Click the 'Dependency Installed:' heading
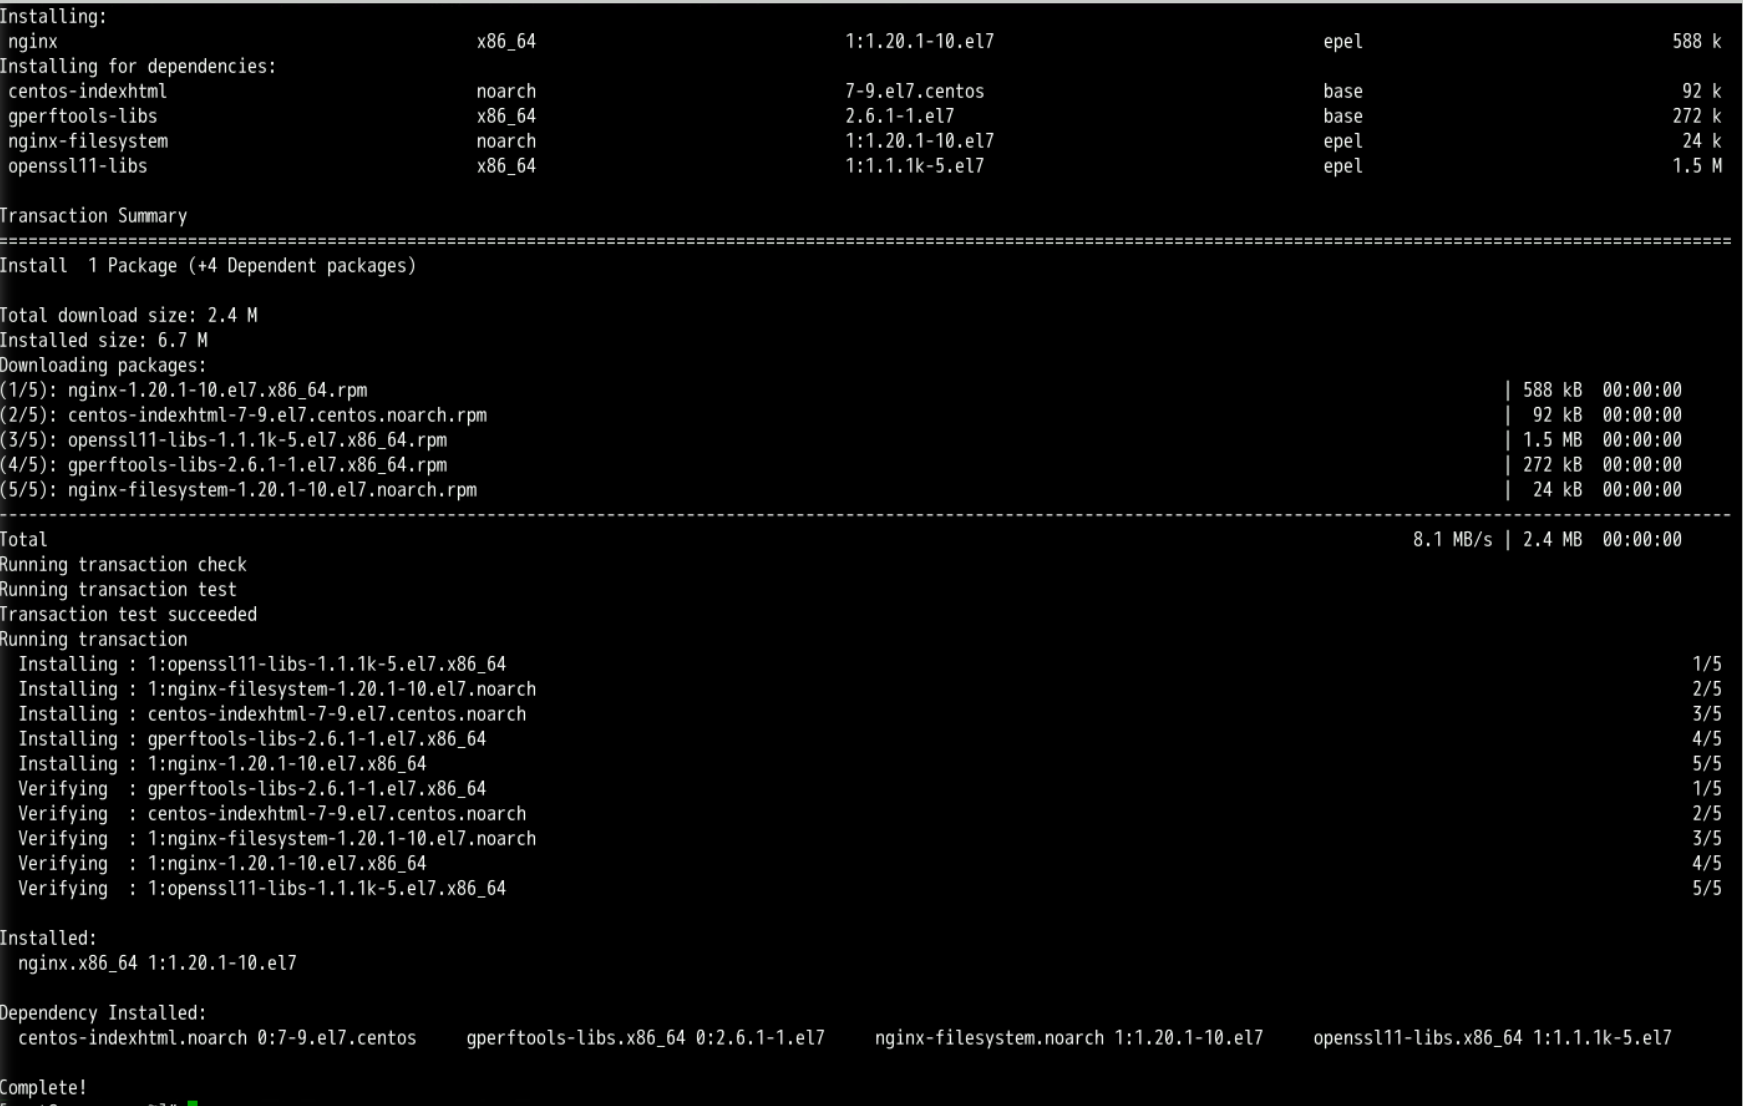The image size is (1743, 1106). click(103, 1013)
